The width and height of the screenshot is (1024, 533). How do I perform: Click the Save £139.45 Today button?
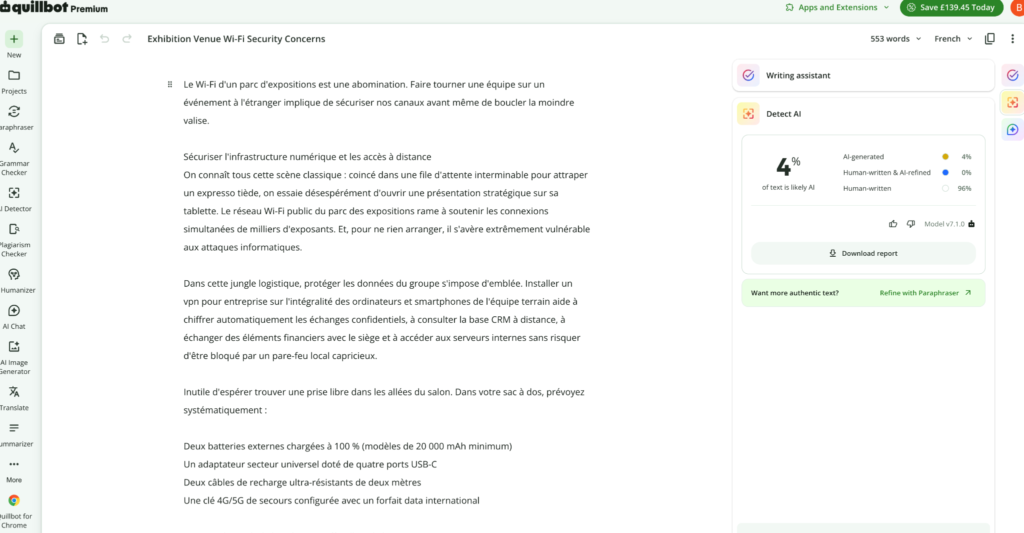[x=951, y=8]
